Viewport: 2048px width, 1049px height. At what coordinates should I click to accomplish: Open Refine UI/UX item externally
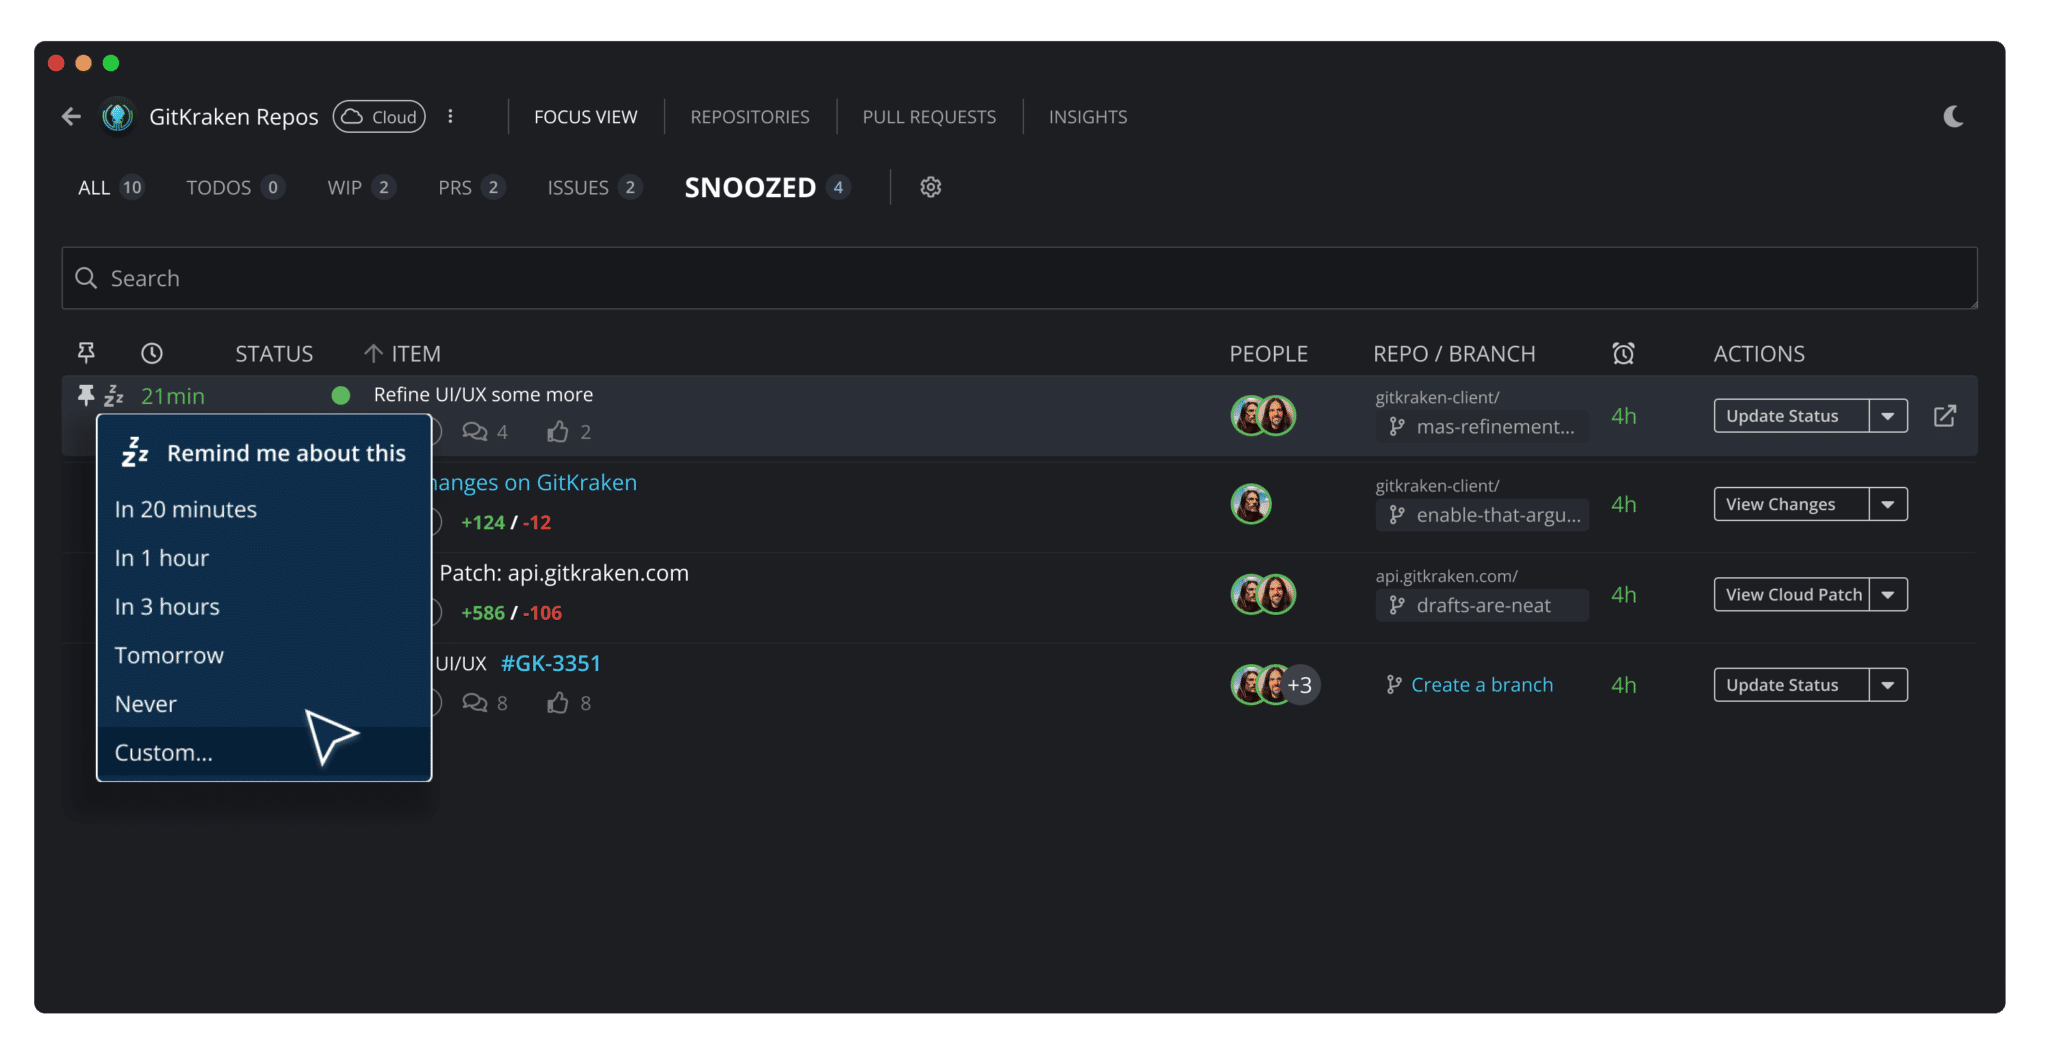pyautogui.click(x=1945, y=416)
